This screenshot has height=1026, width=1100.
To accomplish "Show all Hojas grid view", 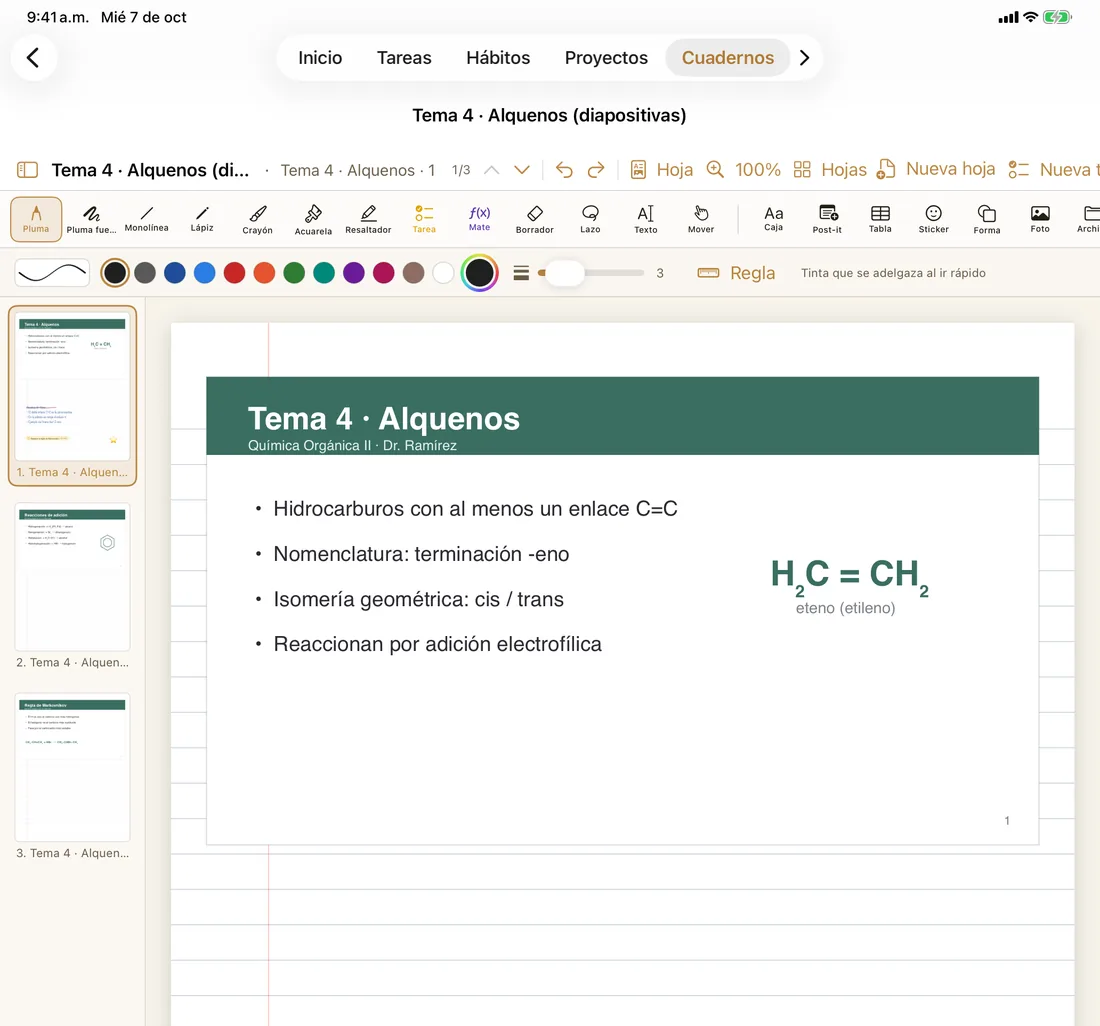I will point(830,170).
